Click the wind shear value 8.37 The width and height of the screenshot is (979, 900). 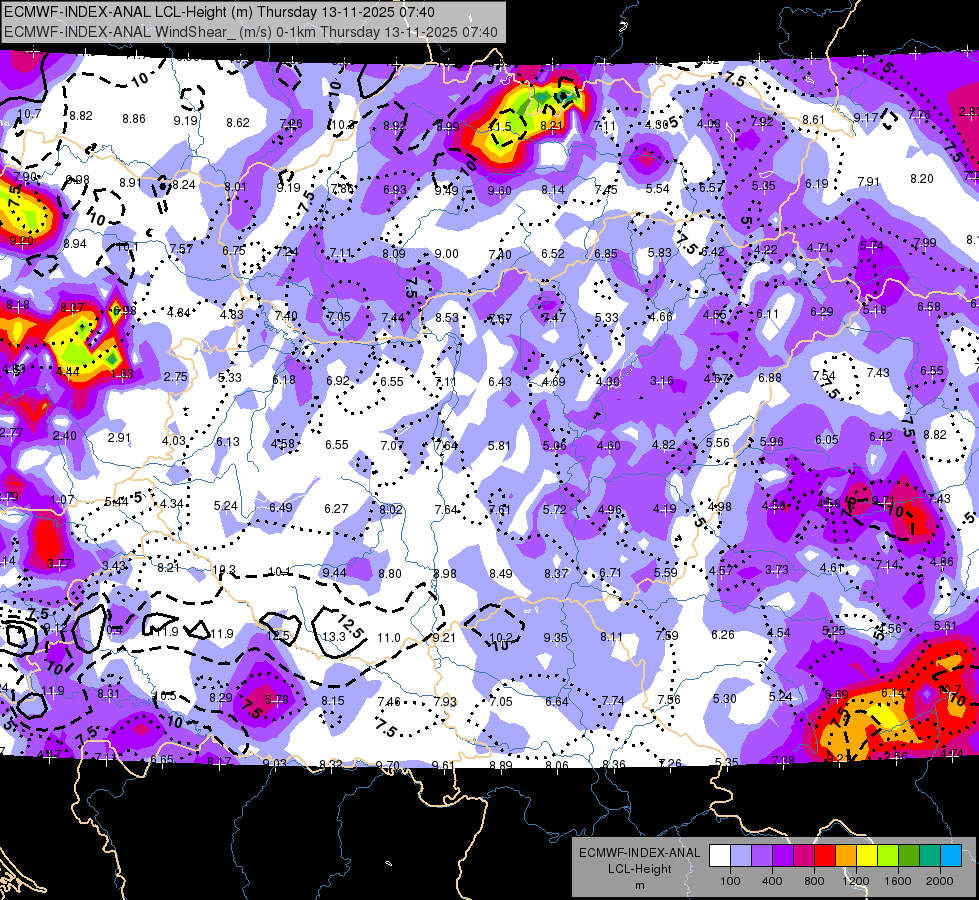pos(556,573)
